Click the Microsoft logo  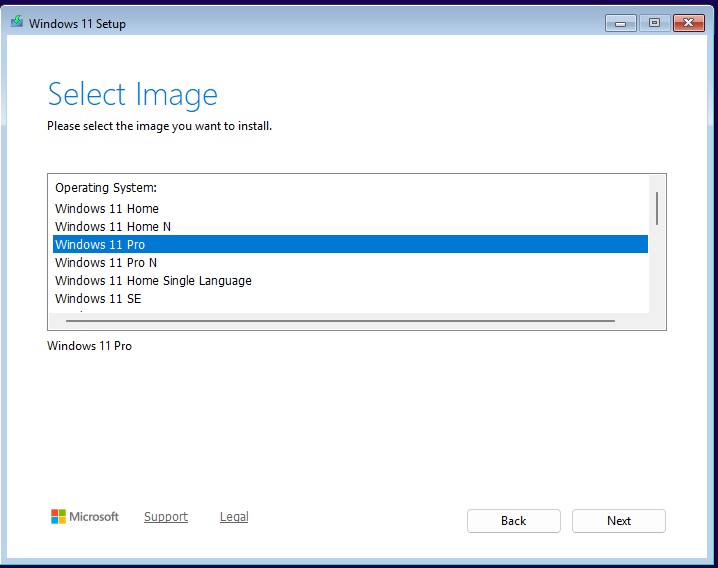(85, 517)
